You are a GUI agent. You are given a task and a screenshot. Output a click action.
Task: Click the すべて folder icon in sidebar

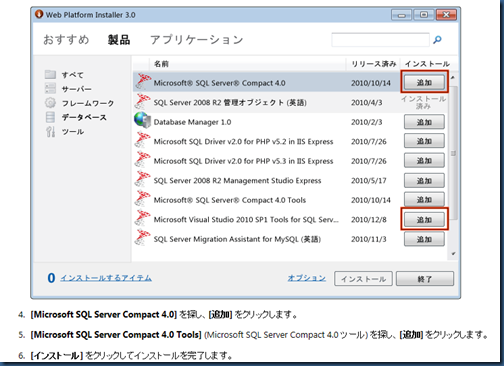(50, 74)
